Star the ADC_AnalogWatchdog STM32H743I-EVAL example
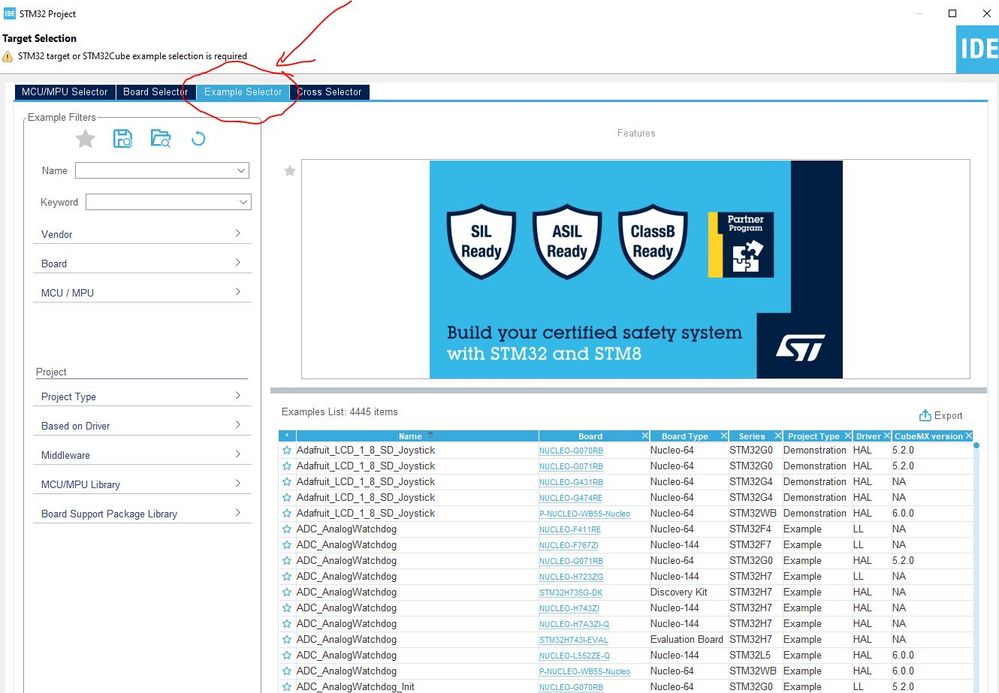This screenshot has height=693, width=999. pos(287,639)
